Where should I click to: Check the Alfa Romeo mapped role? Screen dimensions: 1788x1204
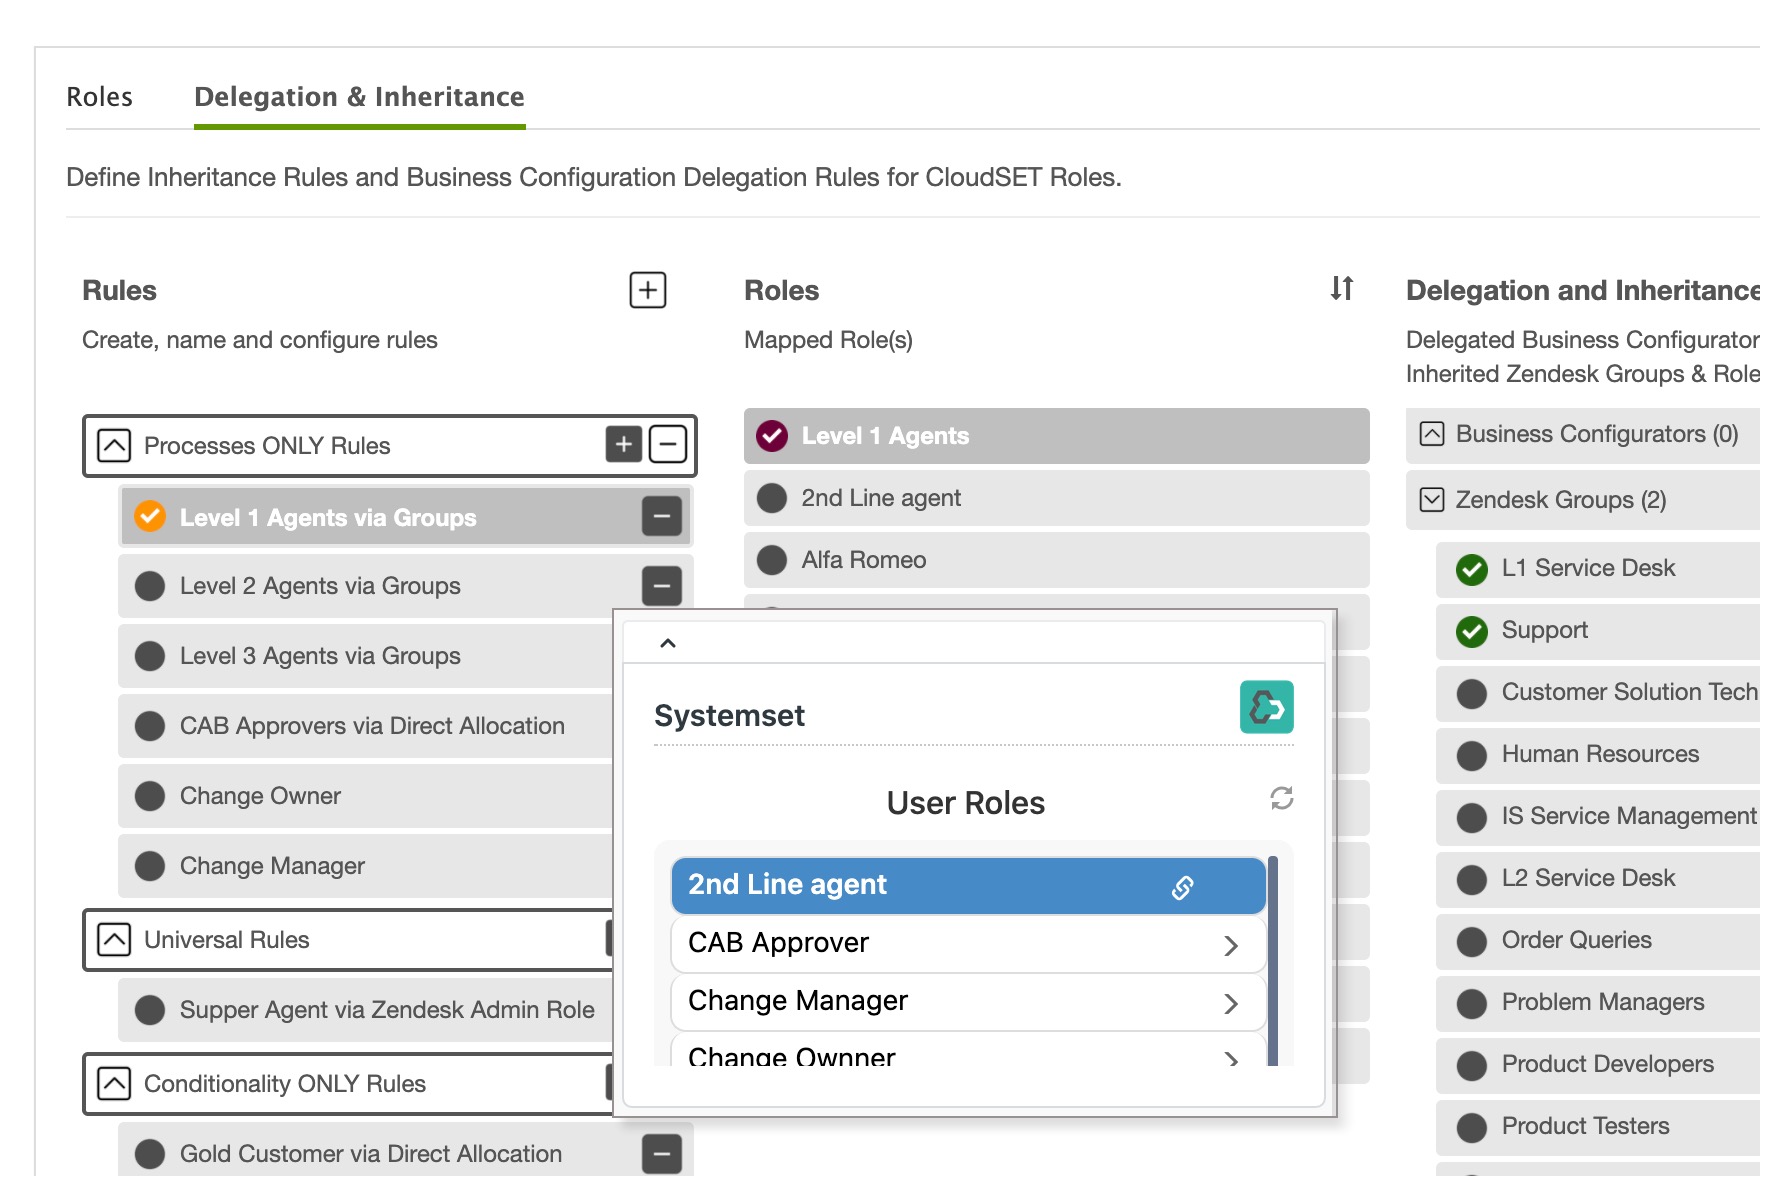[x=772, y=560]
